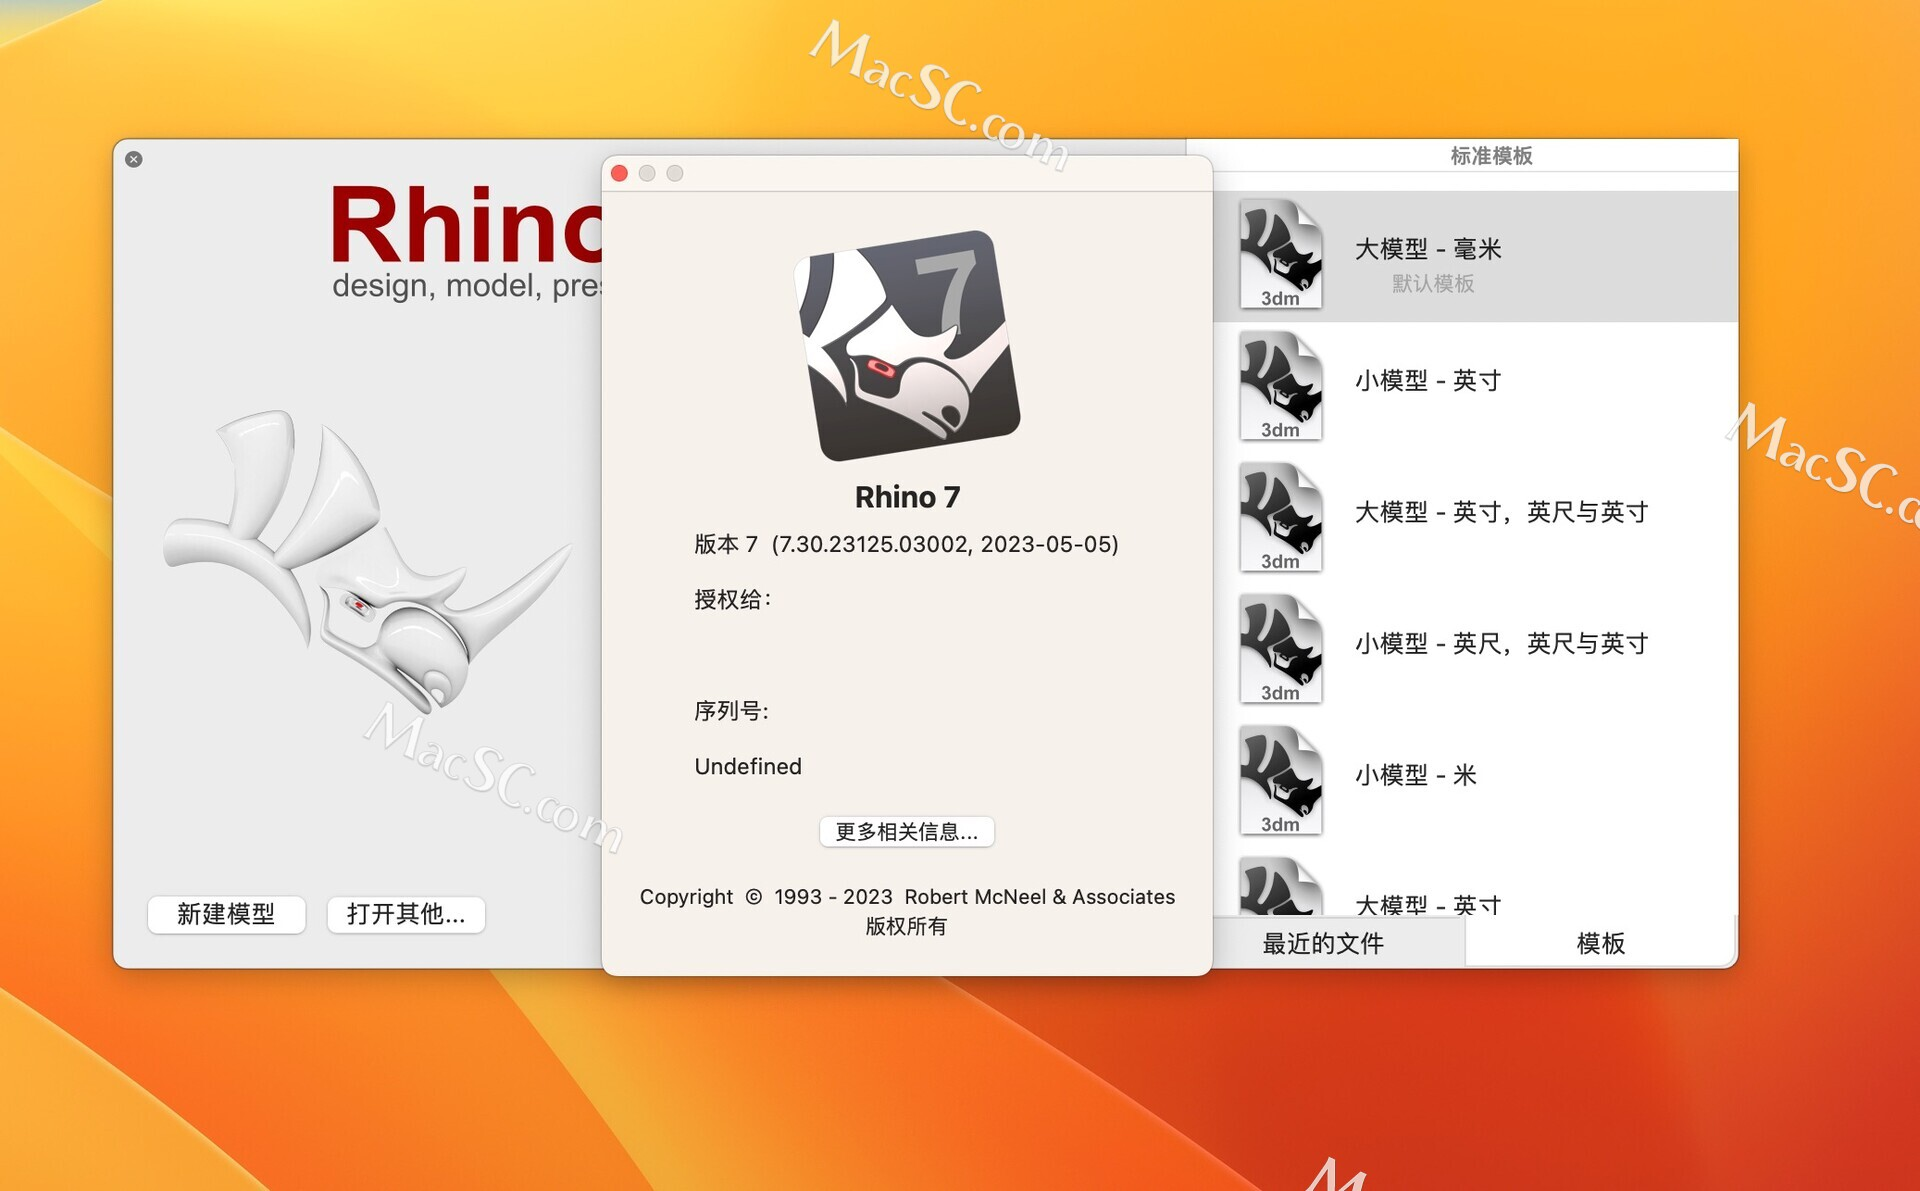
Task: Click 3dm icon for 小模型 - 米 template
Action: tap(1280, 780)
